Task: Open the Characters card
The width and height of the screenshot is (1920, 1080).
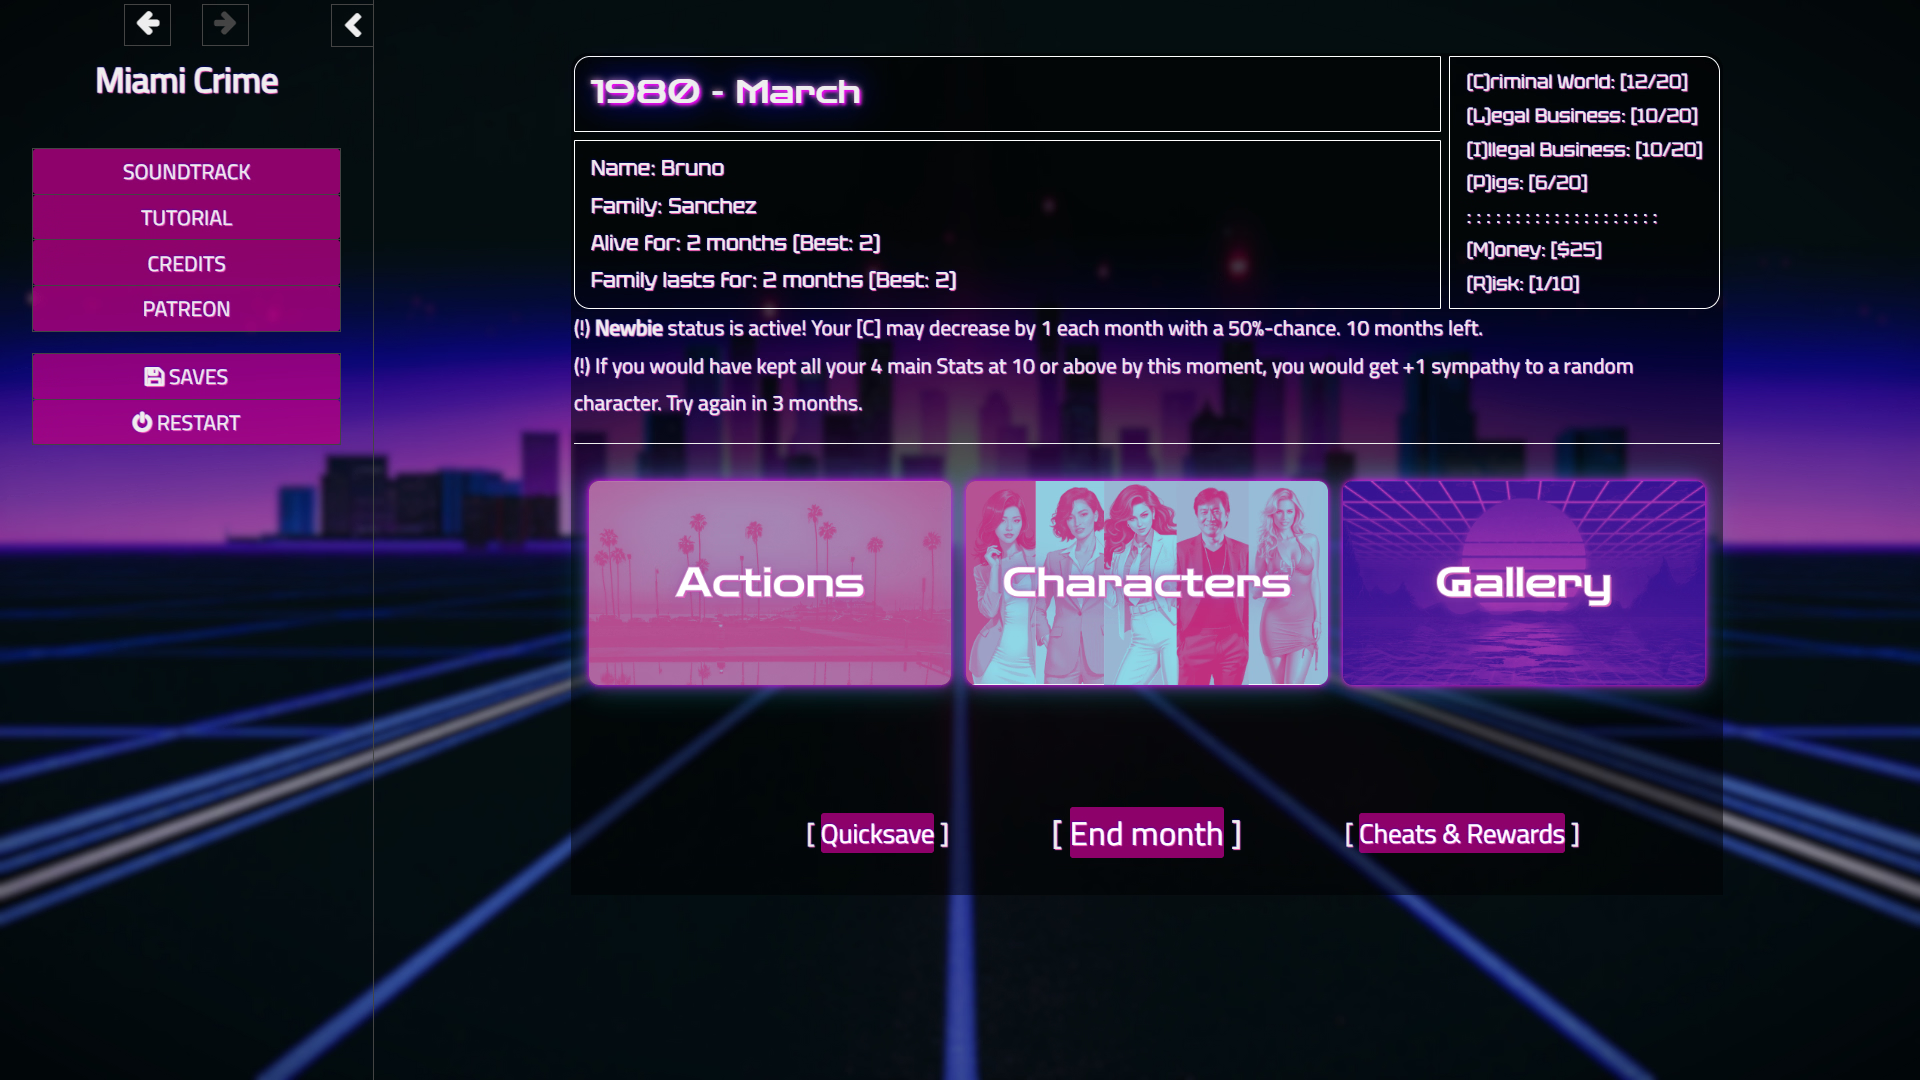Action: tap(1147, 583)
